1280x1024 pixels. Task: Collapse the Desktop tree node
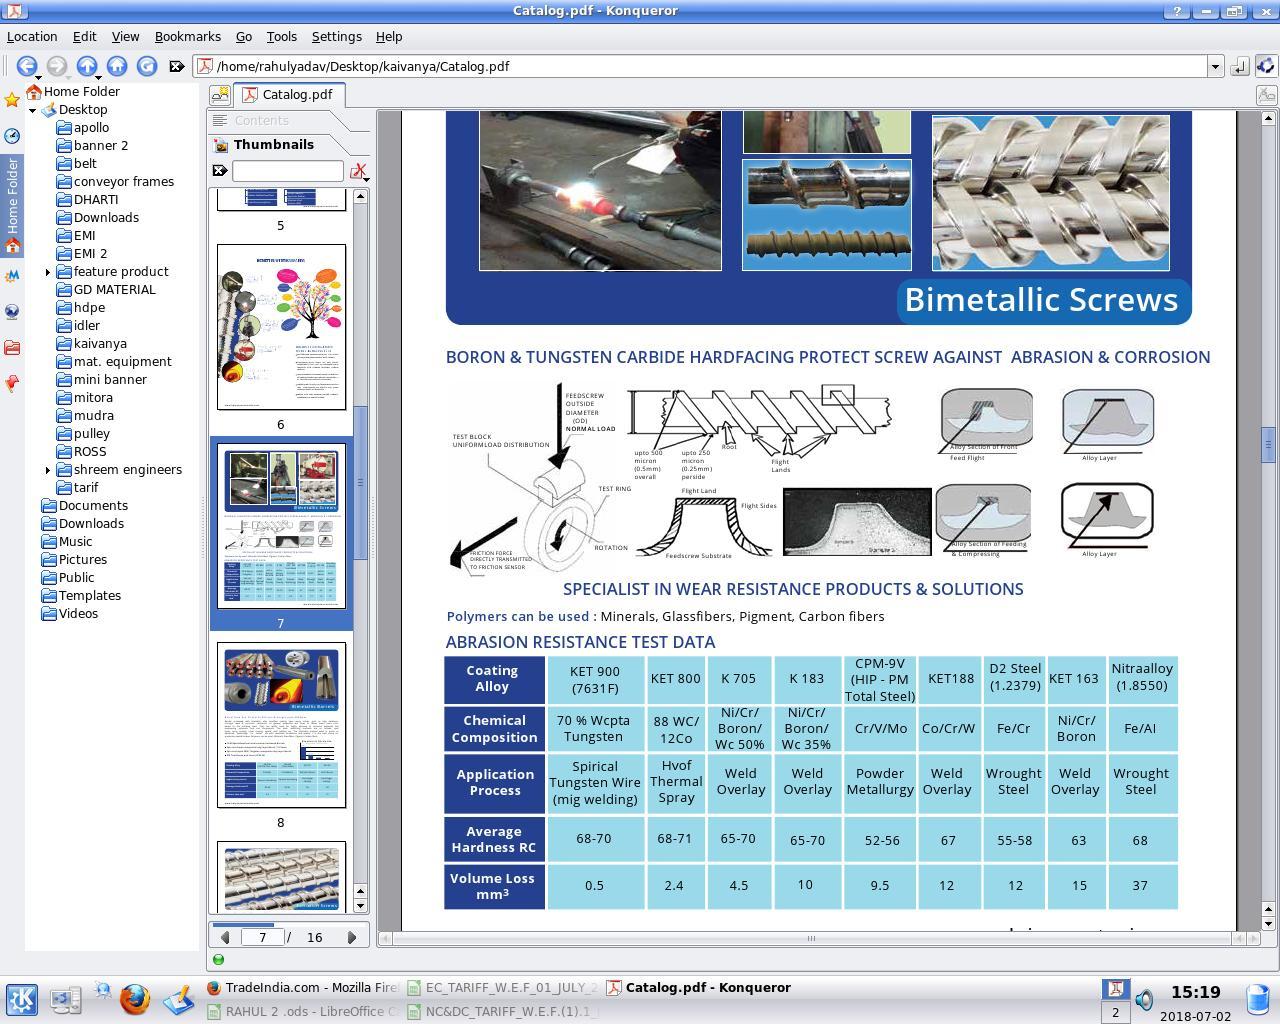[32, 110]
